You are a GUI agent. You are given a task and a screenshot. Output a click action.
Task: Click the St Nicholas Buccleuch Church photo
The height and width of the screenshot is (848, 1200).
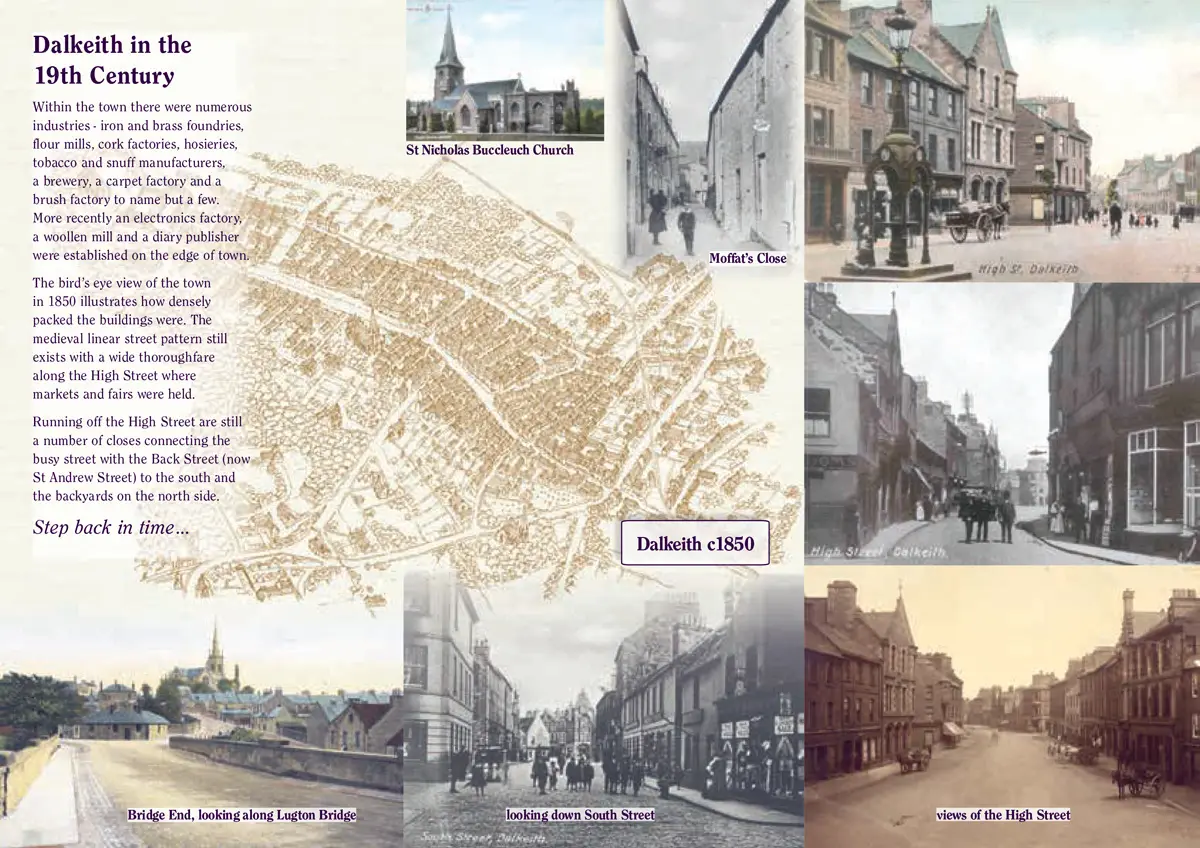coord(505,70)
